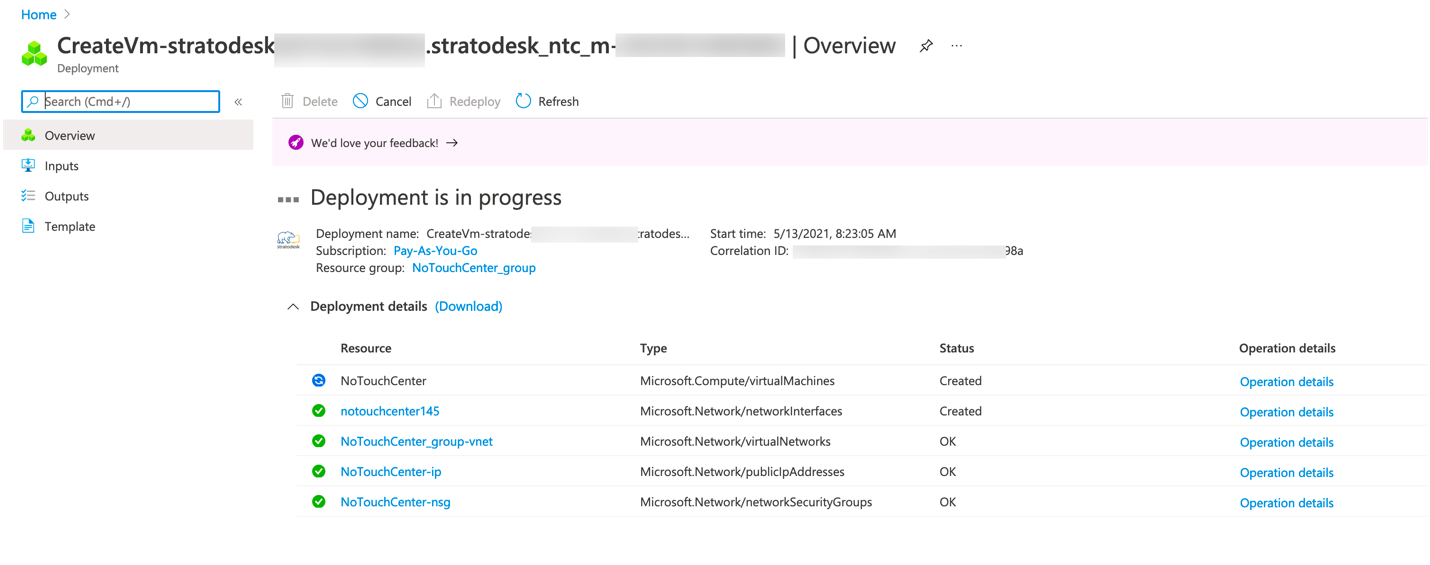Open the NoTouchCenter_group resource group link
The width and height of the screenshot is (1430, 565).
tap(474, 268)
